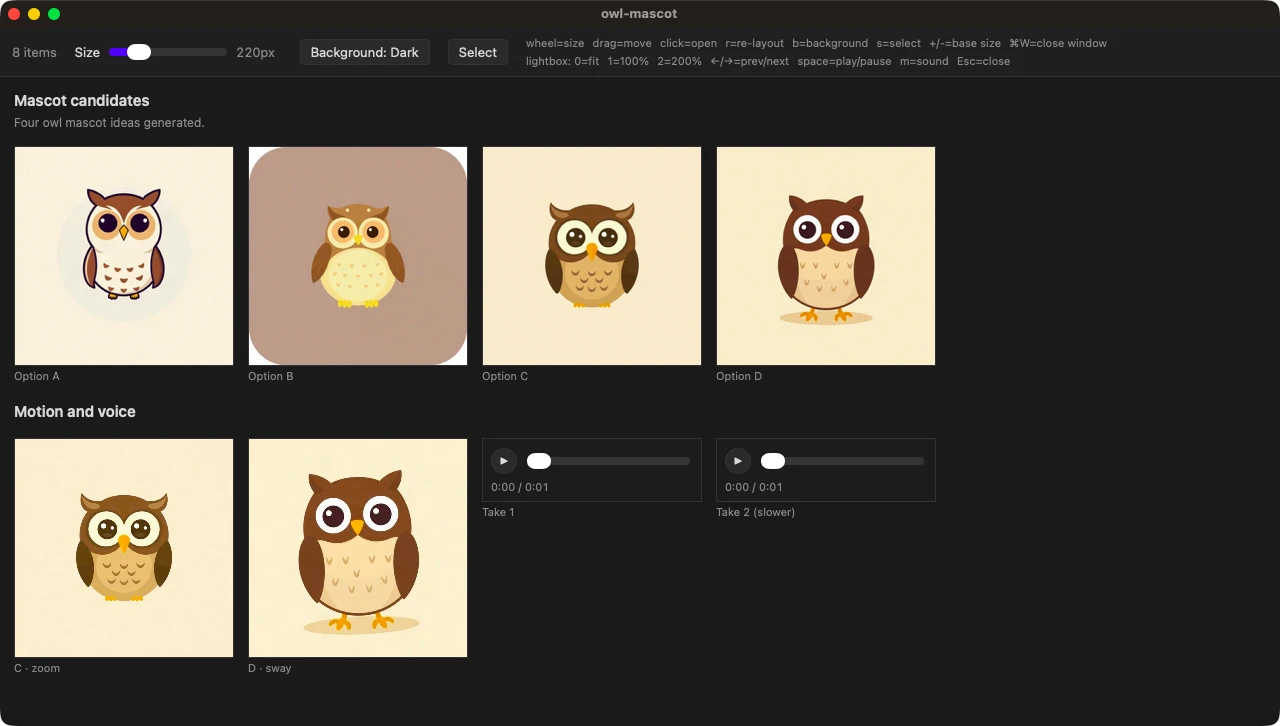The height and width of the screenshot is (726, 1280).
Task: Open the D · sway animation thumbnail
Action: coord(358,548)
